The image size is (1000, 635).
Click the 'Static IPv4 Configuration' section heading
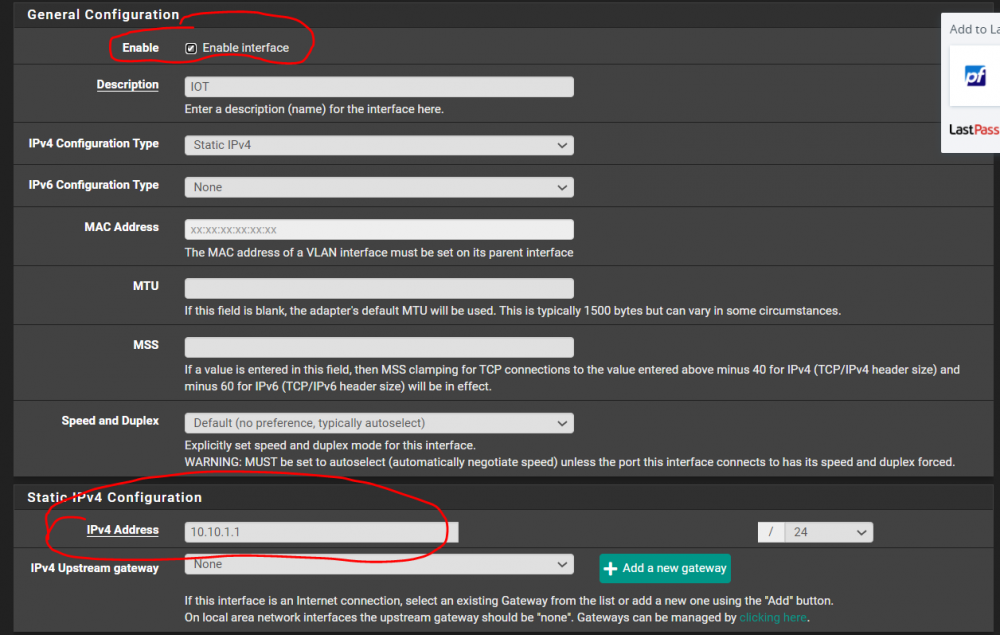(114, 497)
